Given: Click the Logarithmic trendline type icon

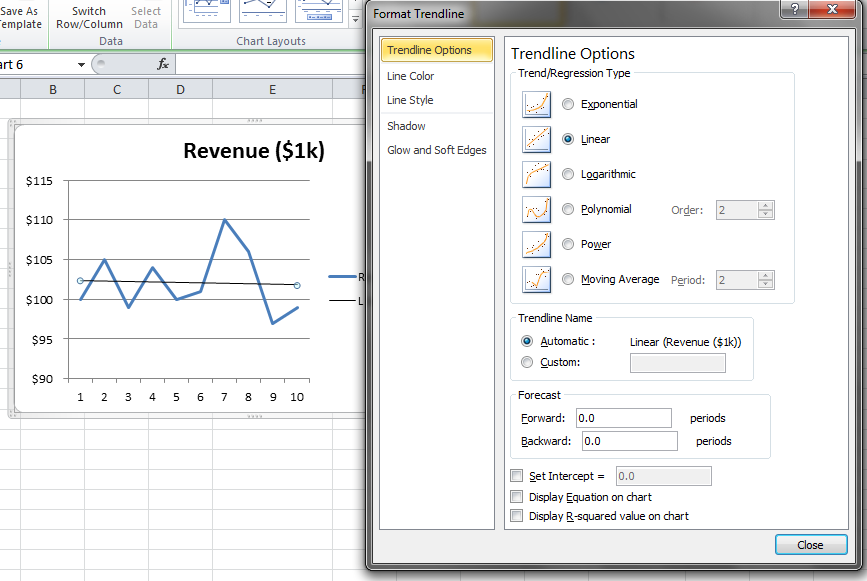Looking at the screenshot, I should tap(536, 174).
